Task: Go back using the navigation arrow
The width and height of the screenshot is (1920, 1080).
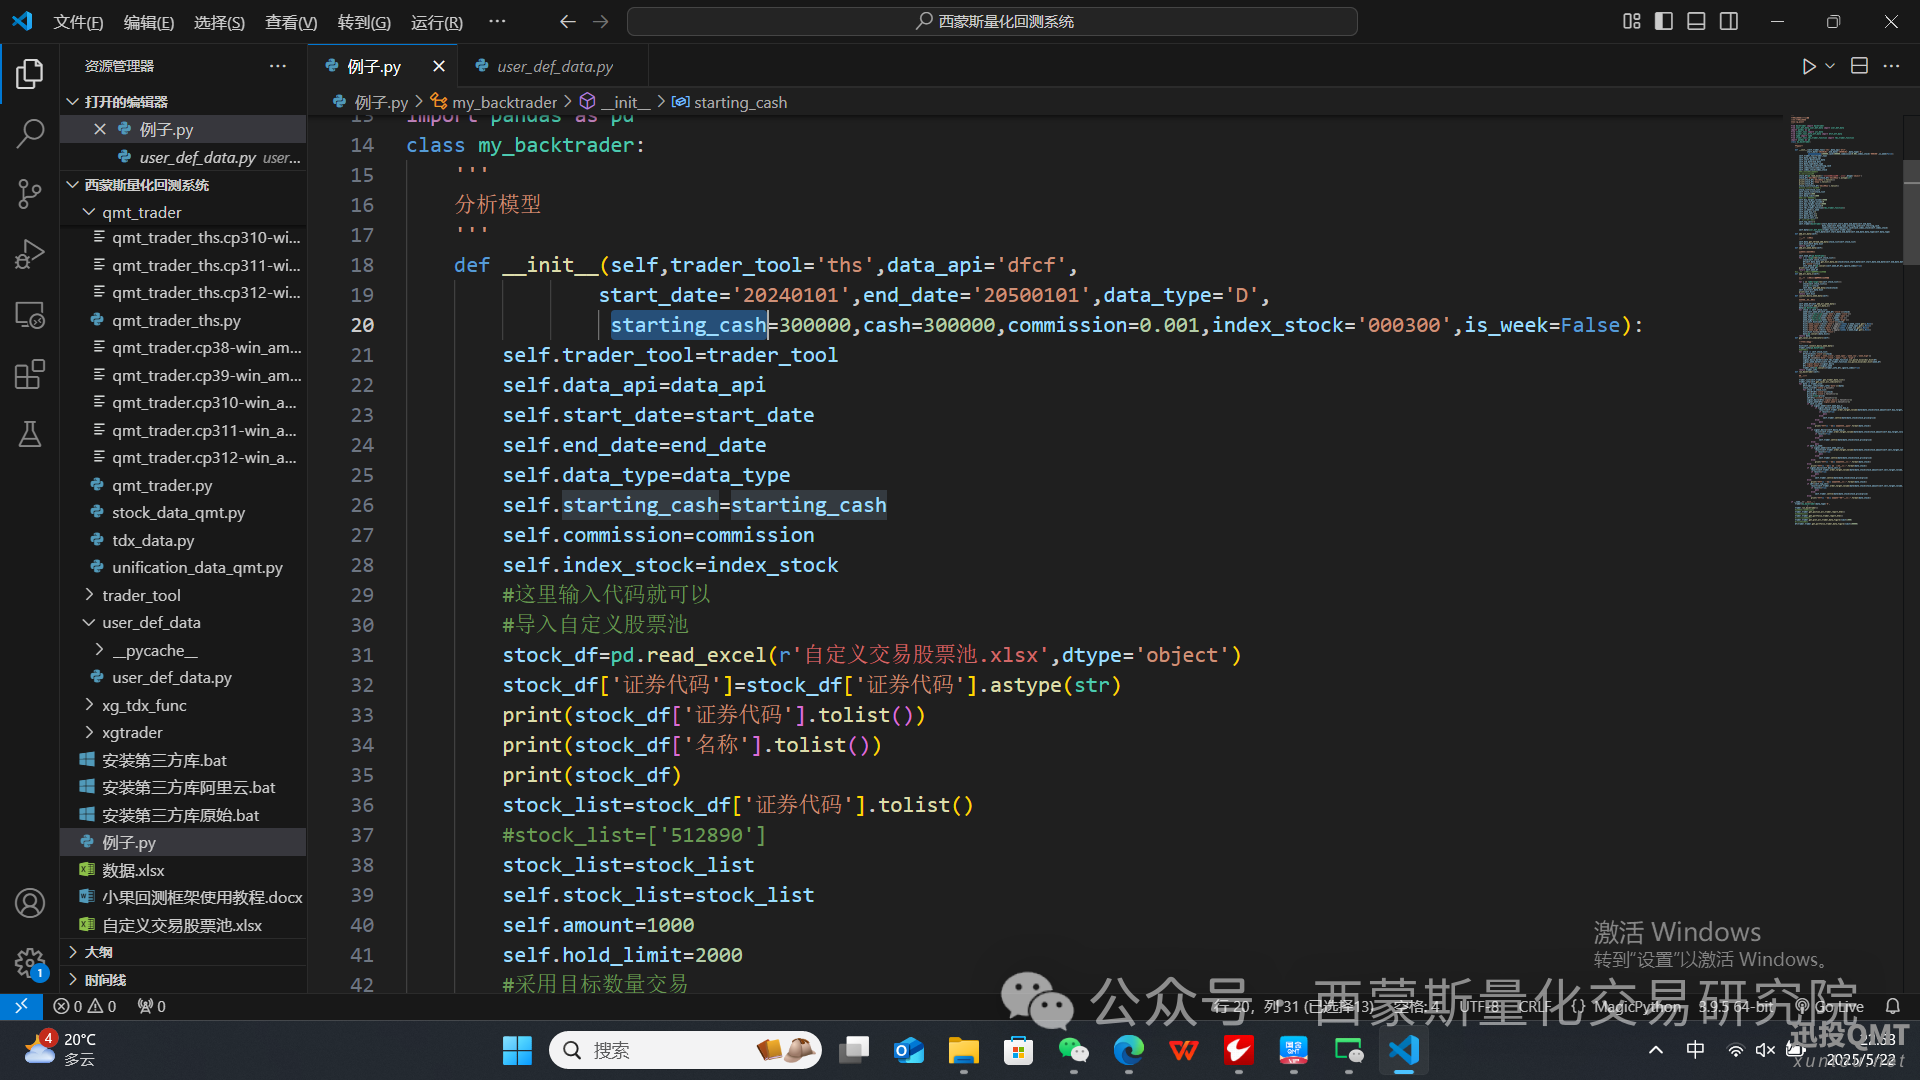Action: point(567,21)
